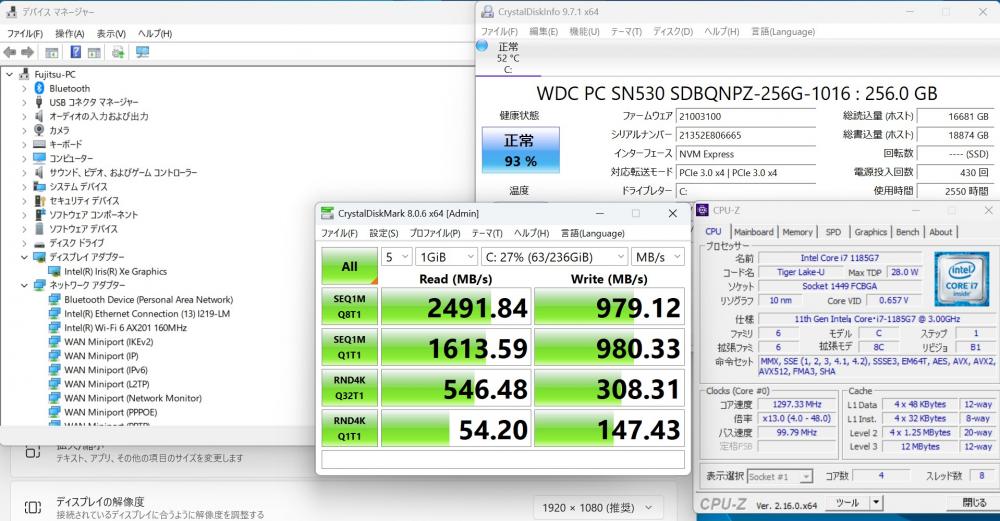Click the camera category icon
The width and height of the screenshot is (1000, 521).
click(x=40, y=130)
